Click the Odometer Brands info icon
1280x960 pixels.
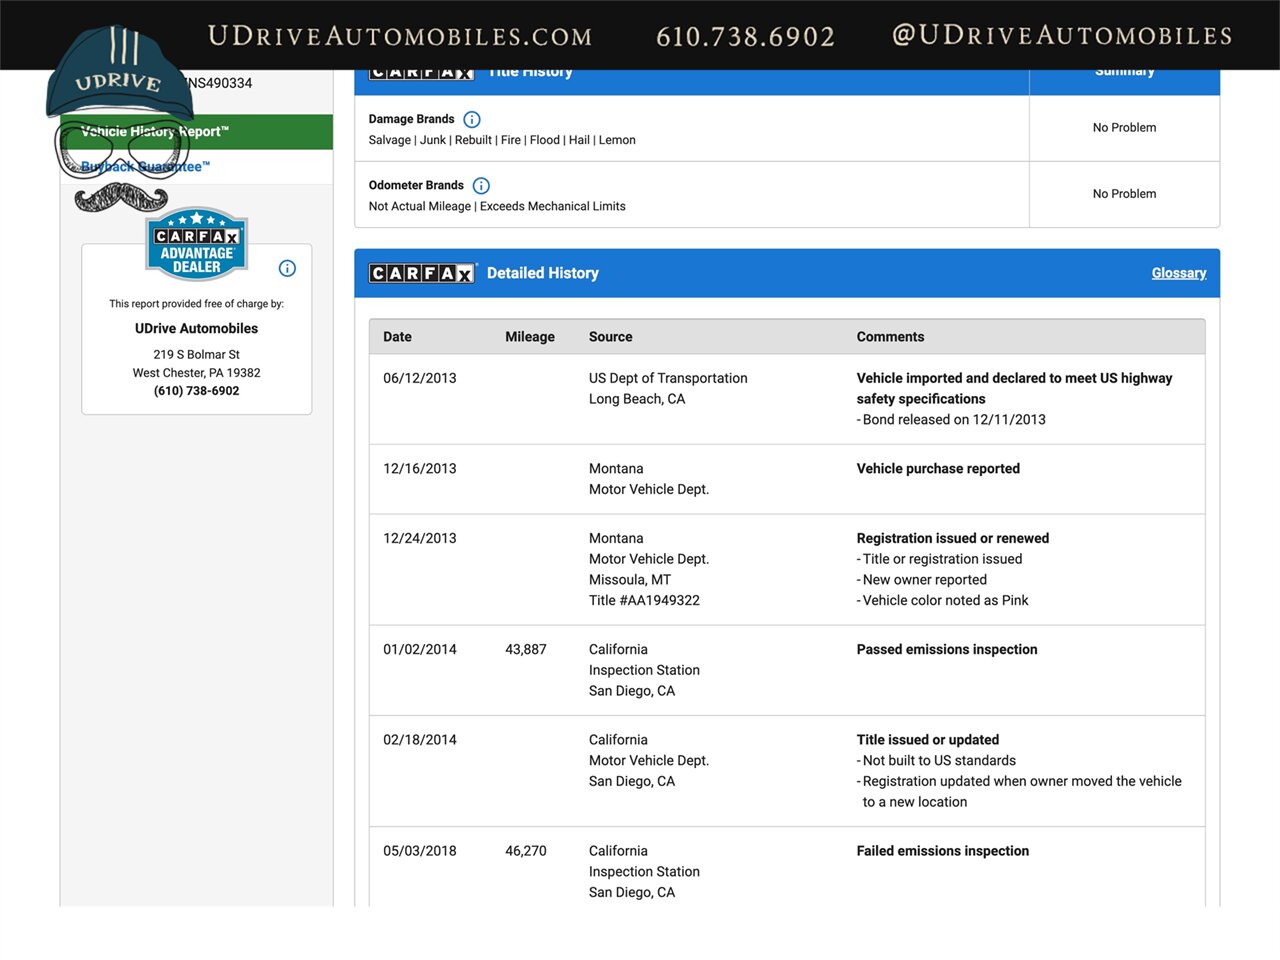[x=481, y=186]
